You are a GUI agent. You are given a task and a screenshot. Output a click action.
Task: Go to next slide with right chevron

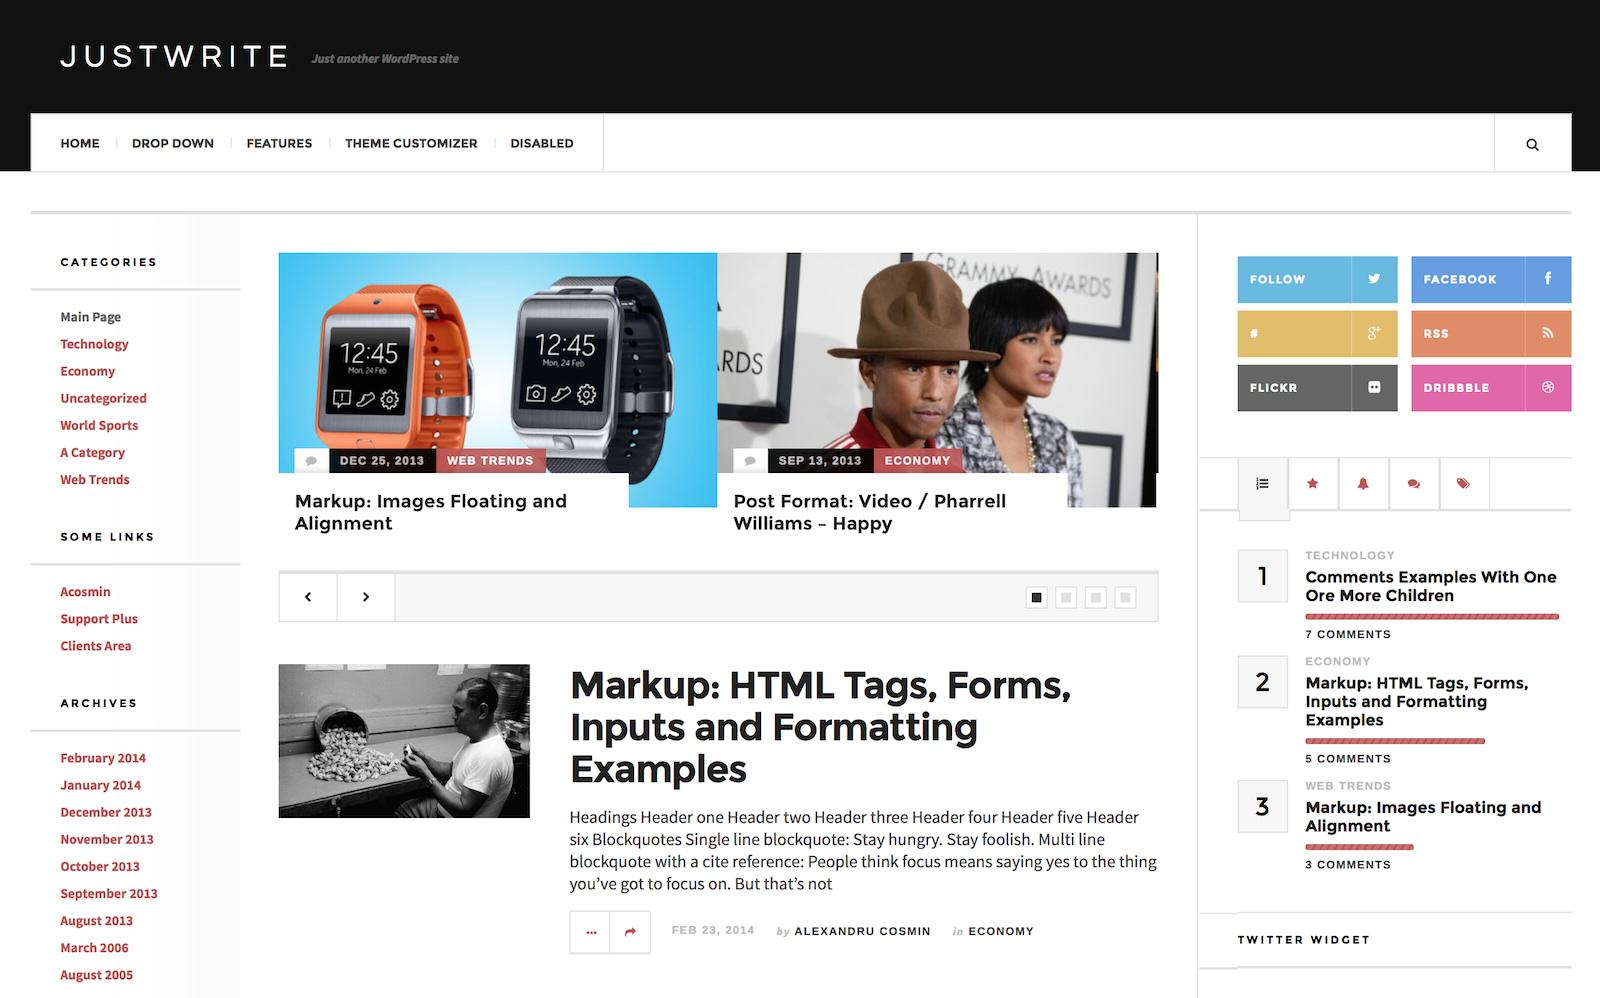[366, 597]
